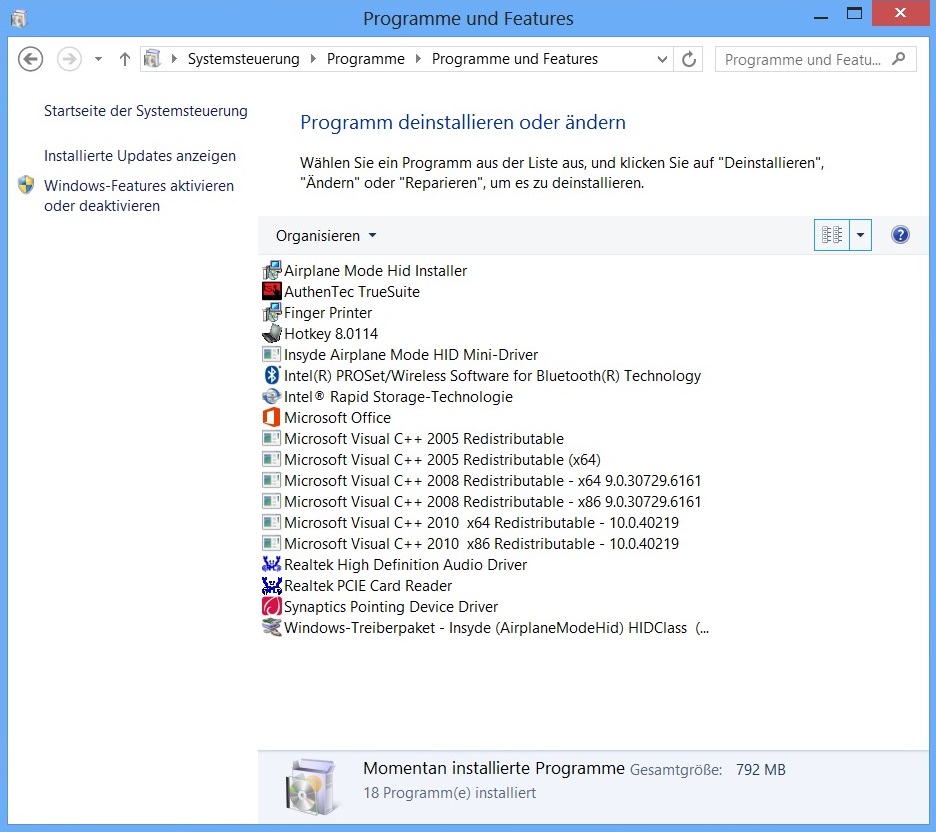The height and width of the screenshot is (832, 936).
Task: Click the Airplane Mode Hid Installer icon
Action: pyautogui.click(x=272, y=270)
